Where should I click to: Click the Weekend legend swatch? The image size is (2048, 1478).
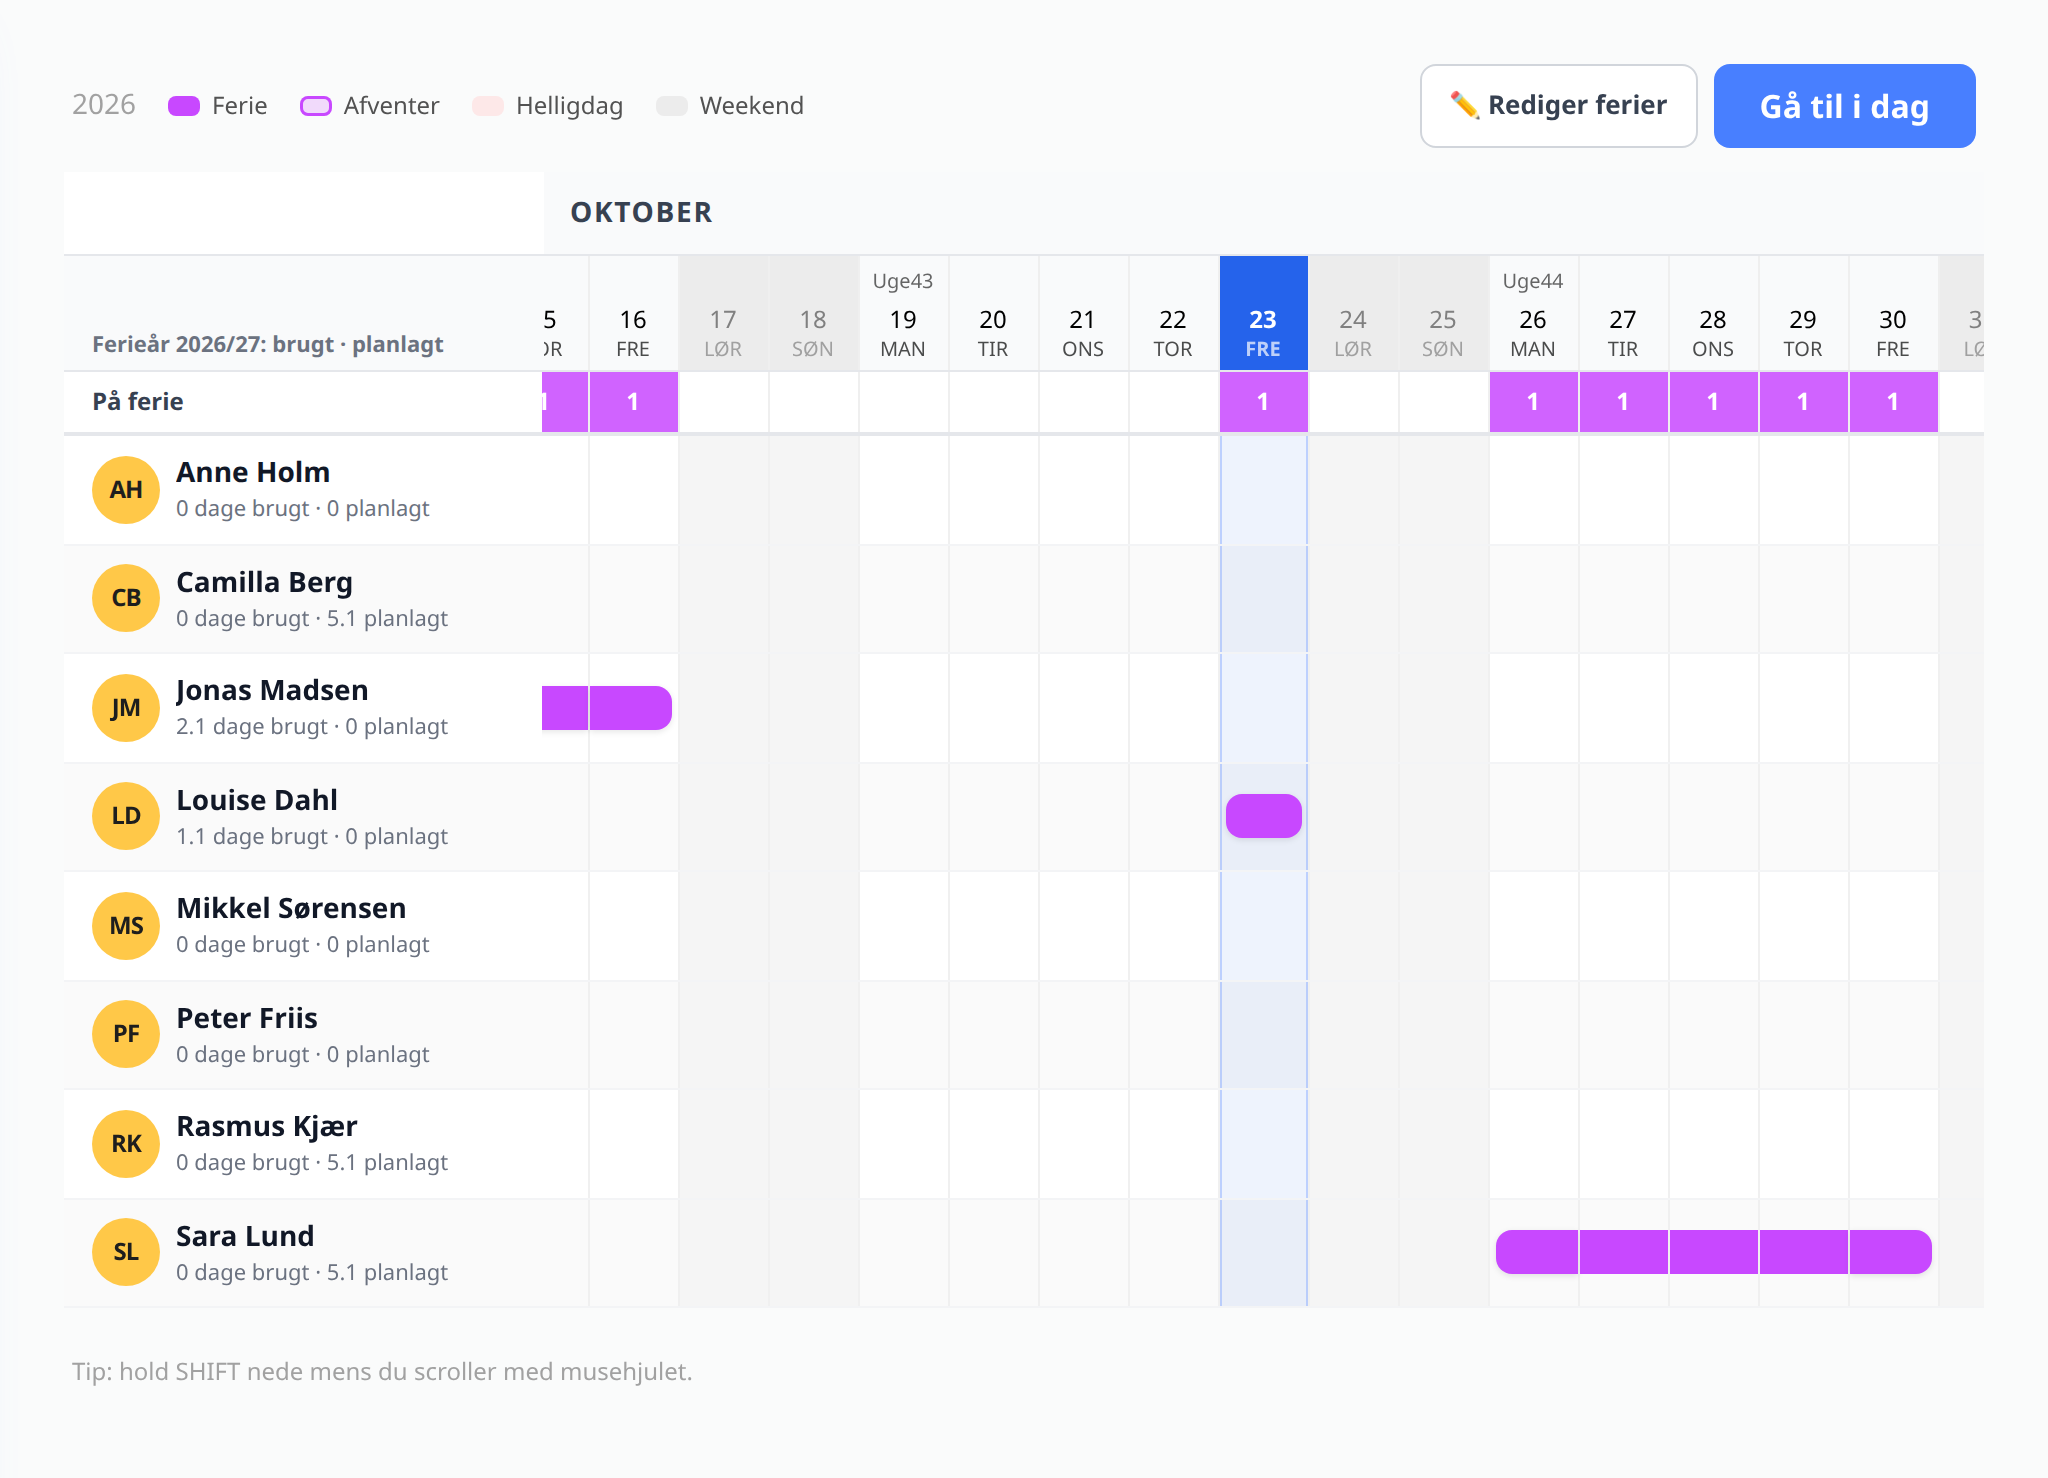(x=672, y=106)
